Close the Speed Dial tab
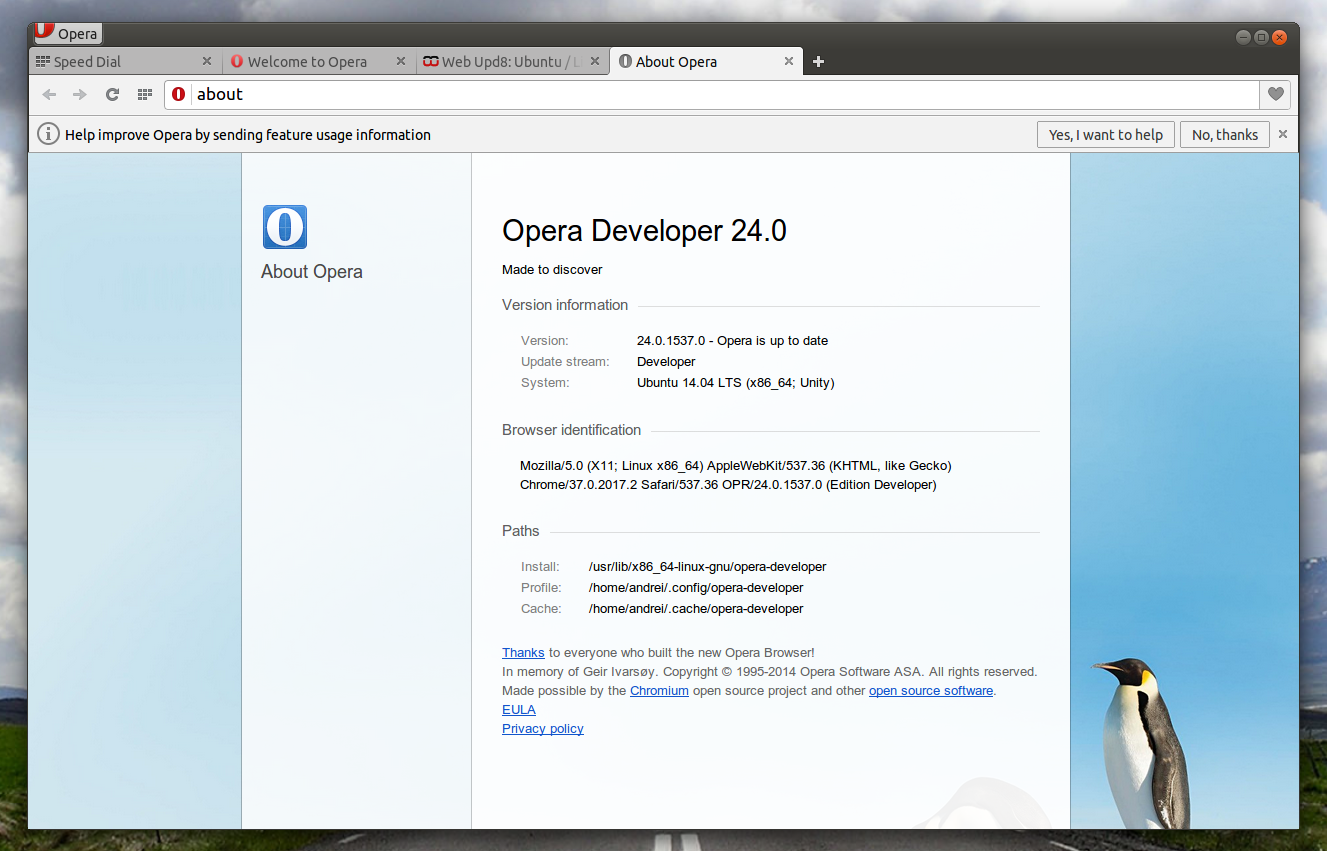Image resolution: width=1327 pixels, height=851 pixels. [x=207, y=61]
